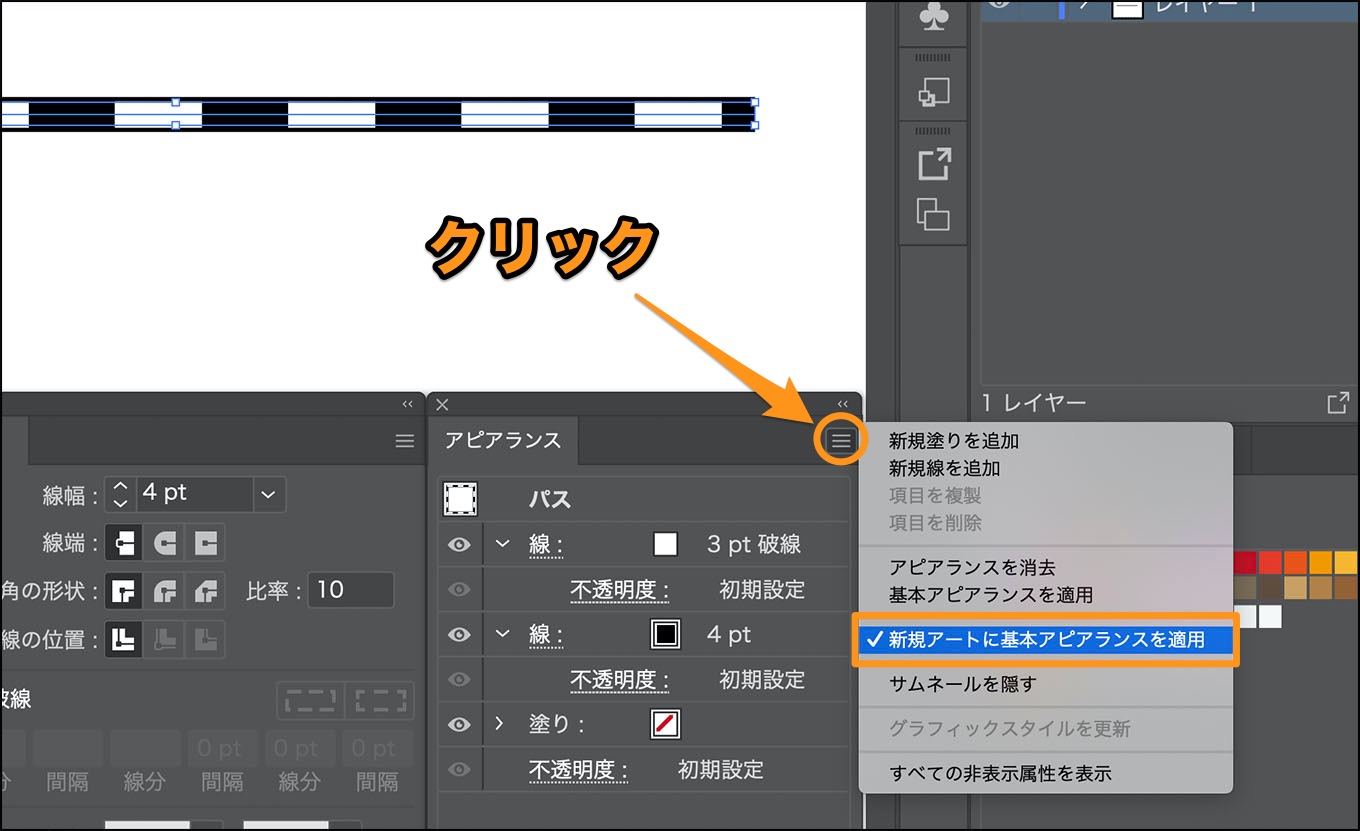Expand the 塗り fill row
This screenshot has height=831, width=1360.
click(500, 724)
